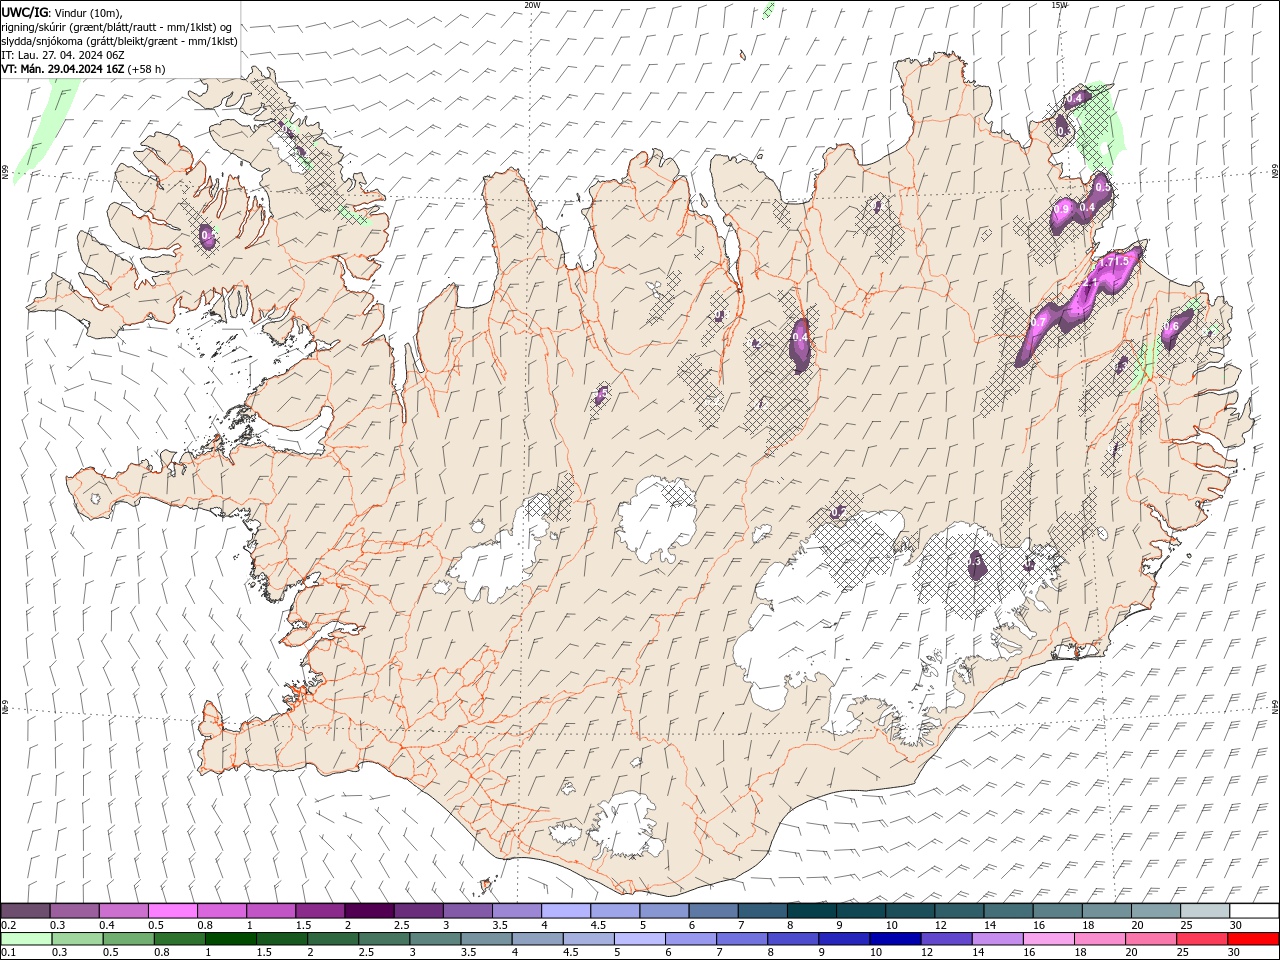Click the 0.6 snowfall value in the east
The image size is (1280, 960).
tap(1172, 327)
